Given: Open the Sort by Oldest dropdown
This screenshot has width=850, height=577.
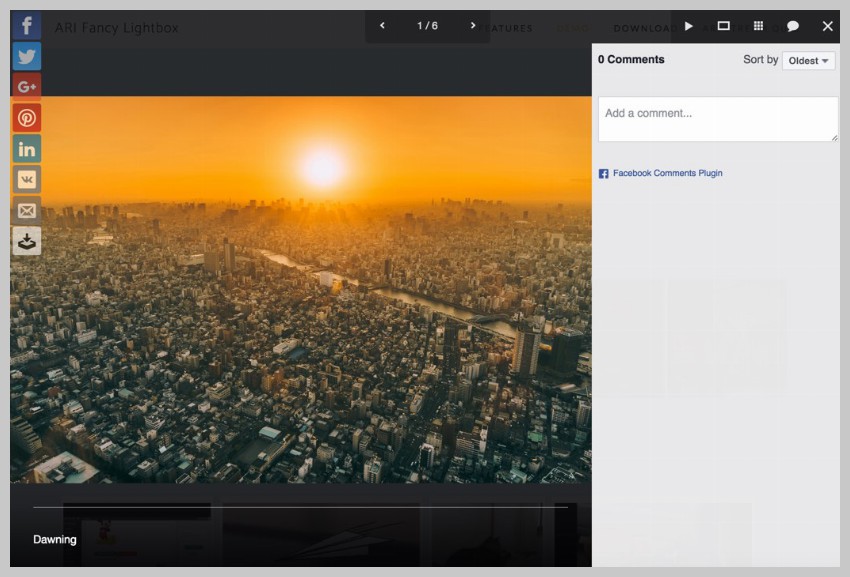Looking at the screenshot, I should 808,61.
